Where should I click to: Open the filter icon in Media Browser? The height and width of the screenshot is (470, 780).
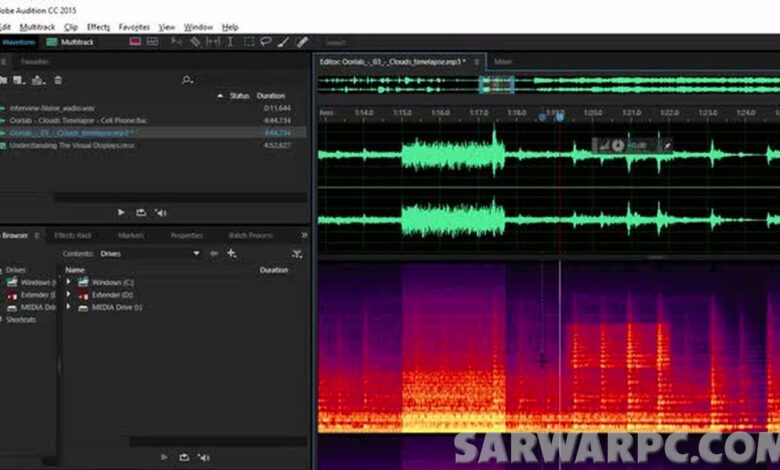click(297, 254)
